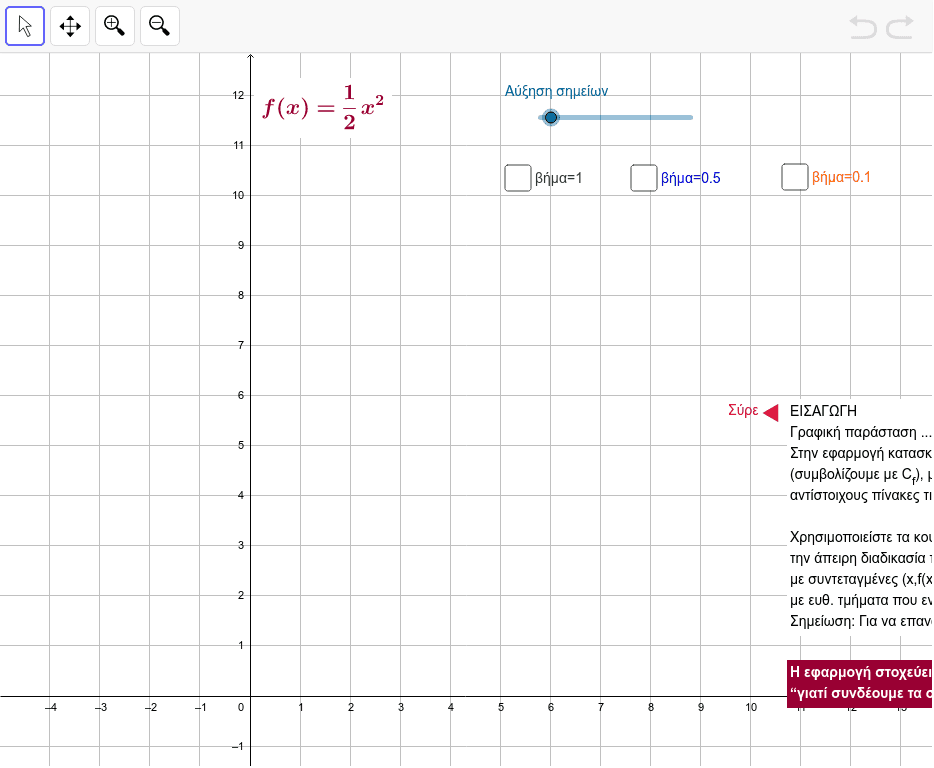Click y-axis tick label 12

pos(238,95)
